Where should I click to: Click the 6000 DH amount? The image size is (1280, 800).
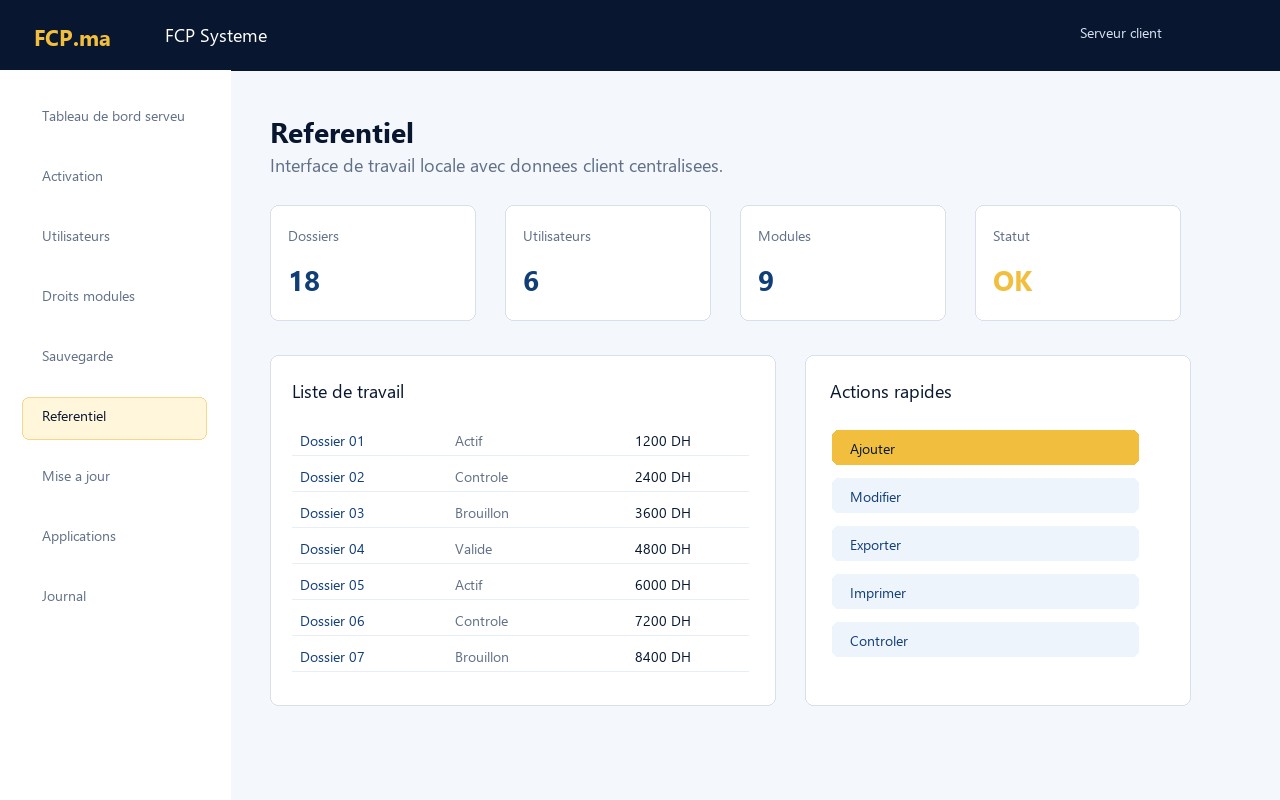click(663, 585)
